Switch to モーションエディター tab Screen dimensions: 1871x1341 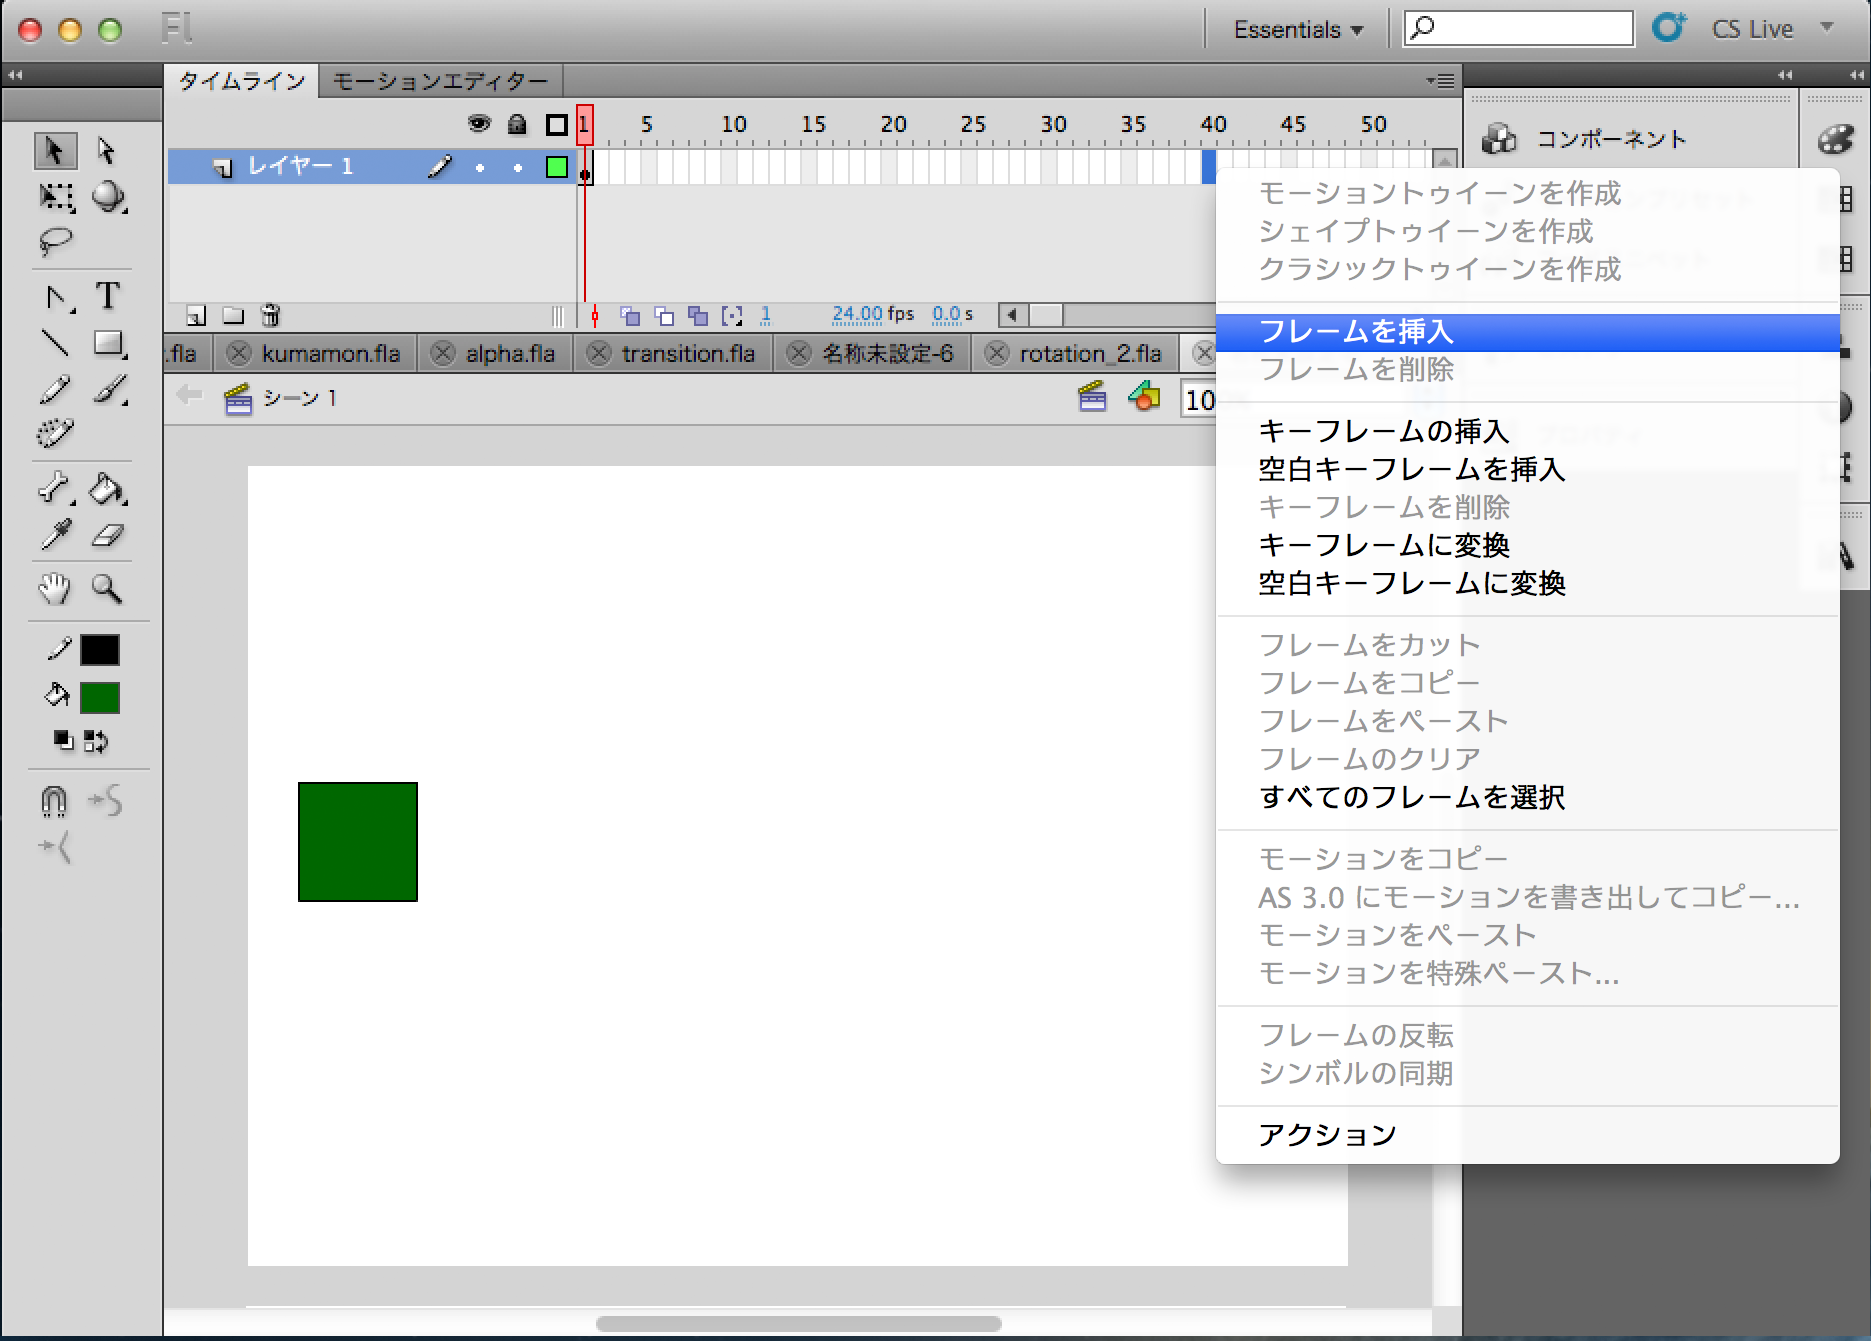[x=440, y=81]
